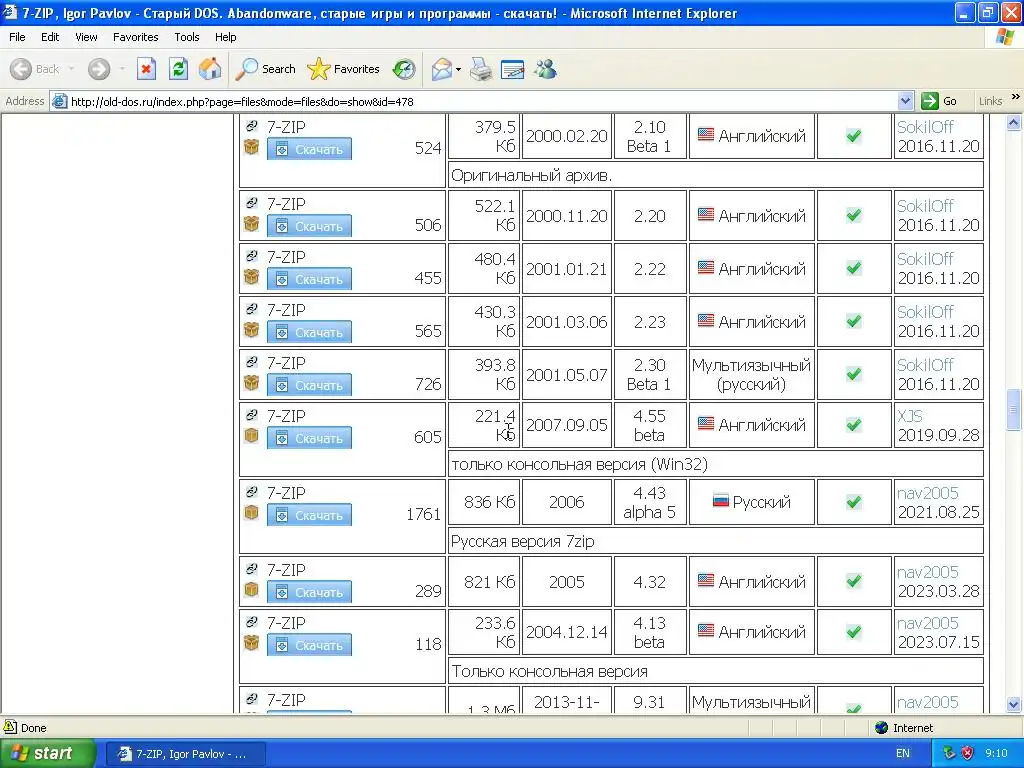
Task: Click the US flag icon in 2.22 row
Action: point(706,267)
